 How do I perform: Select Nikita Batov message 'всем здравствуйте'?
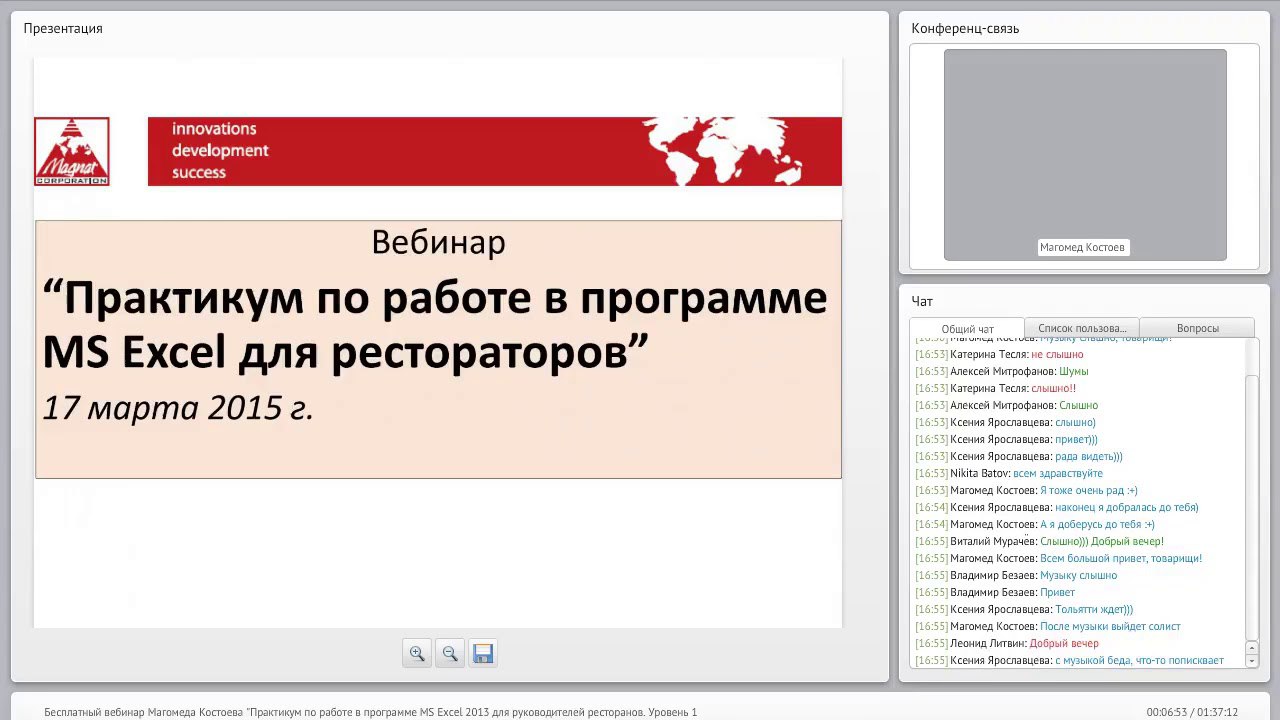pyautogui.click(x=1058, y=473)
